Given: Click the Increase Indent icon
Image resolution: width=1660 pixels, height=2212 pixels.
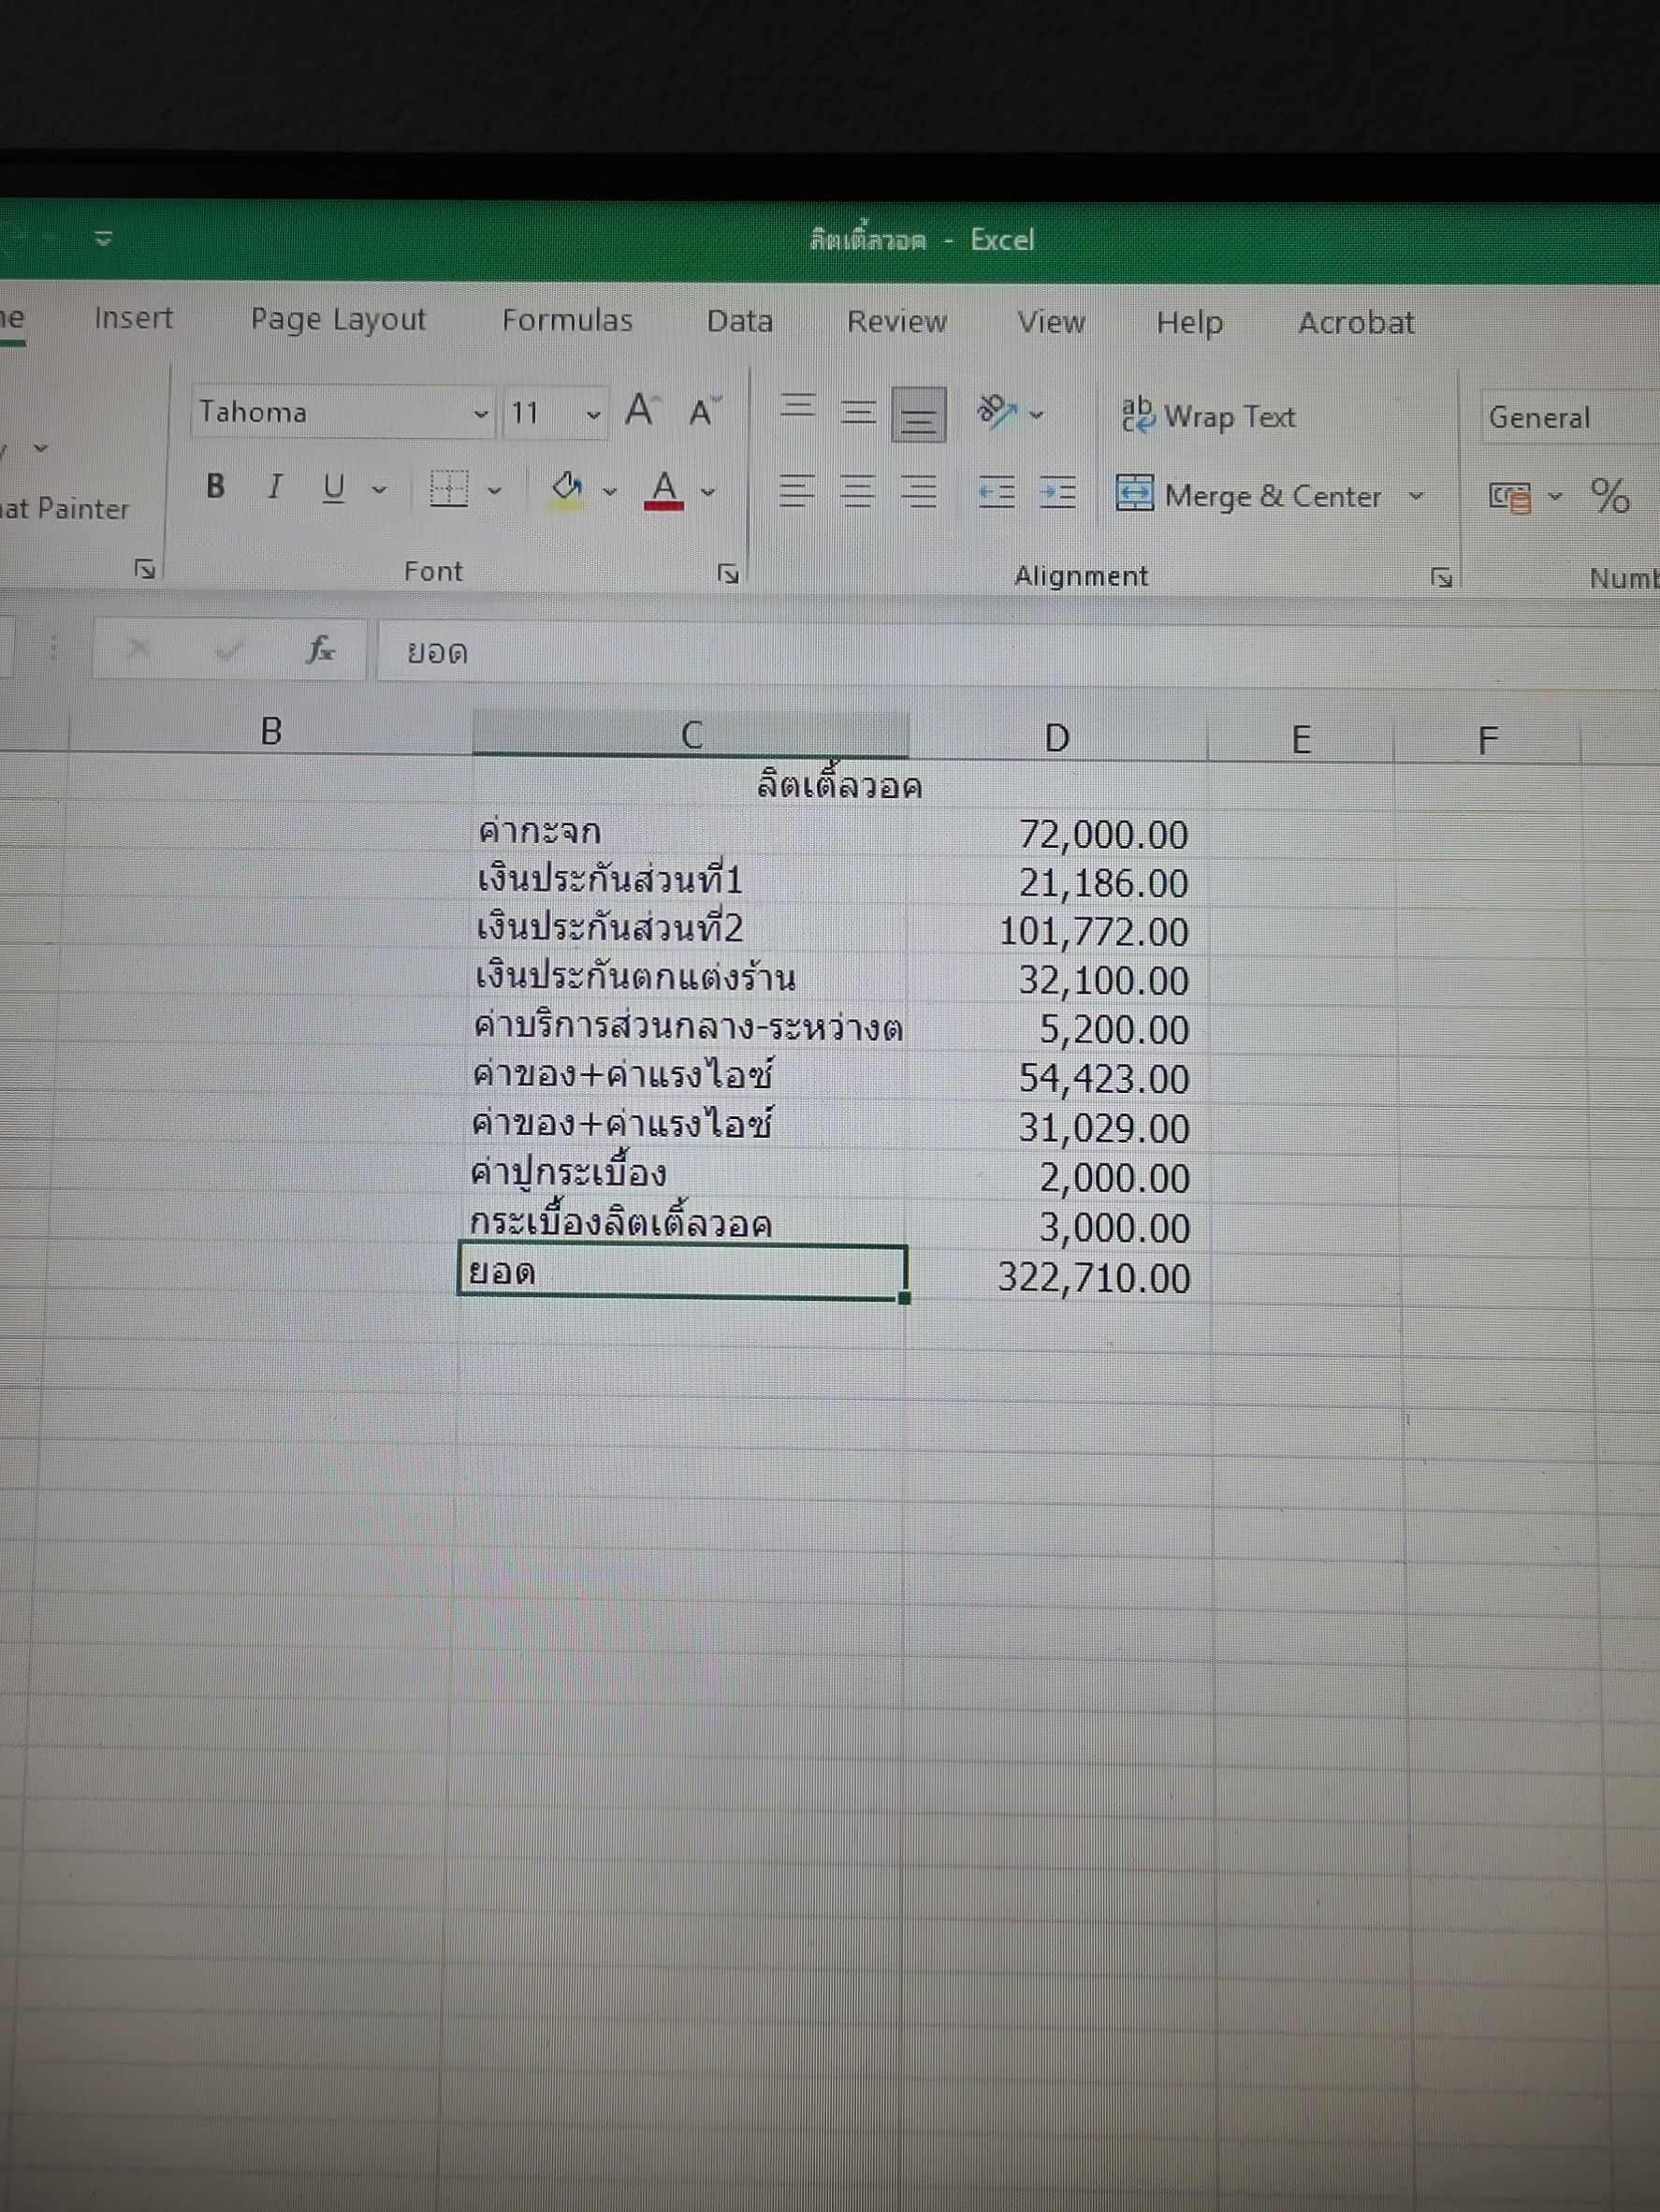Looking at the screenshot, I should point(1057,493).
